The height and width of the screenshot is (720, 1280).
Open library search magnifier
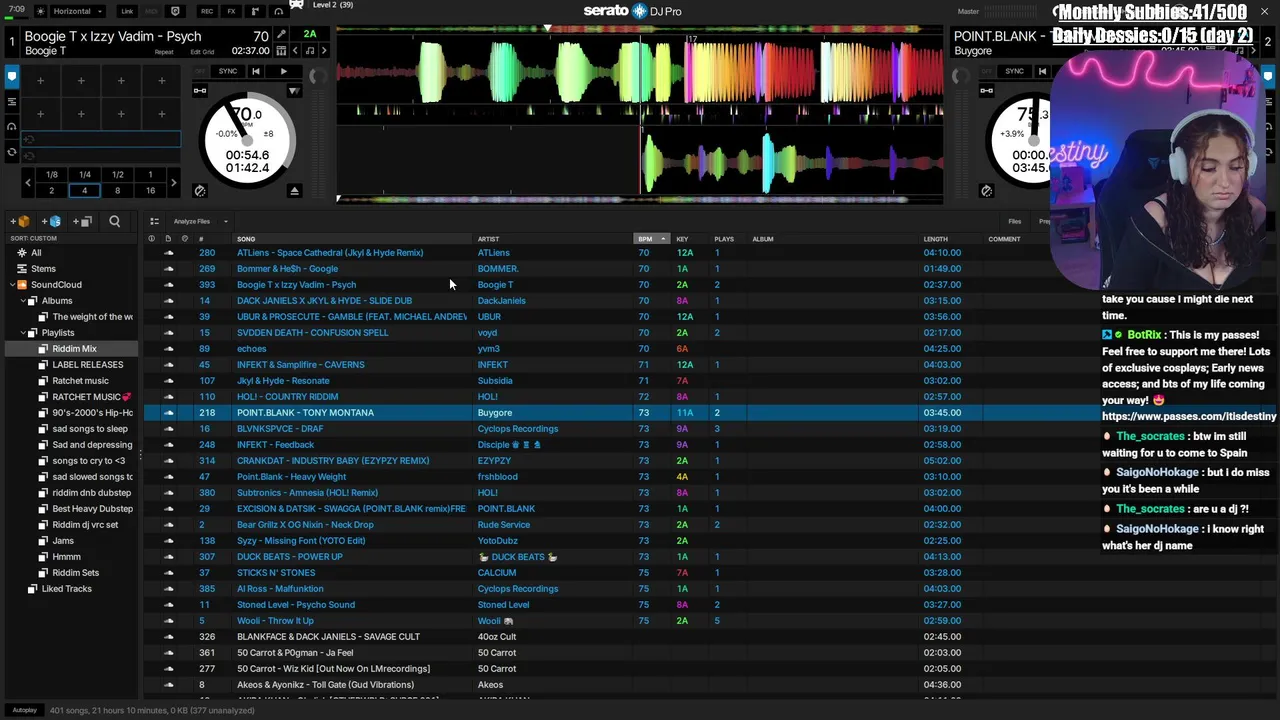[114, 221]
